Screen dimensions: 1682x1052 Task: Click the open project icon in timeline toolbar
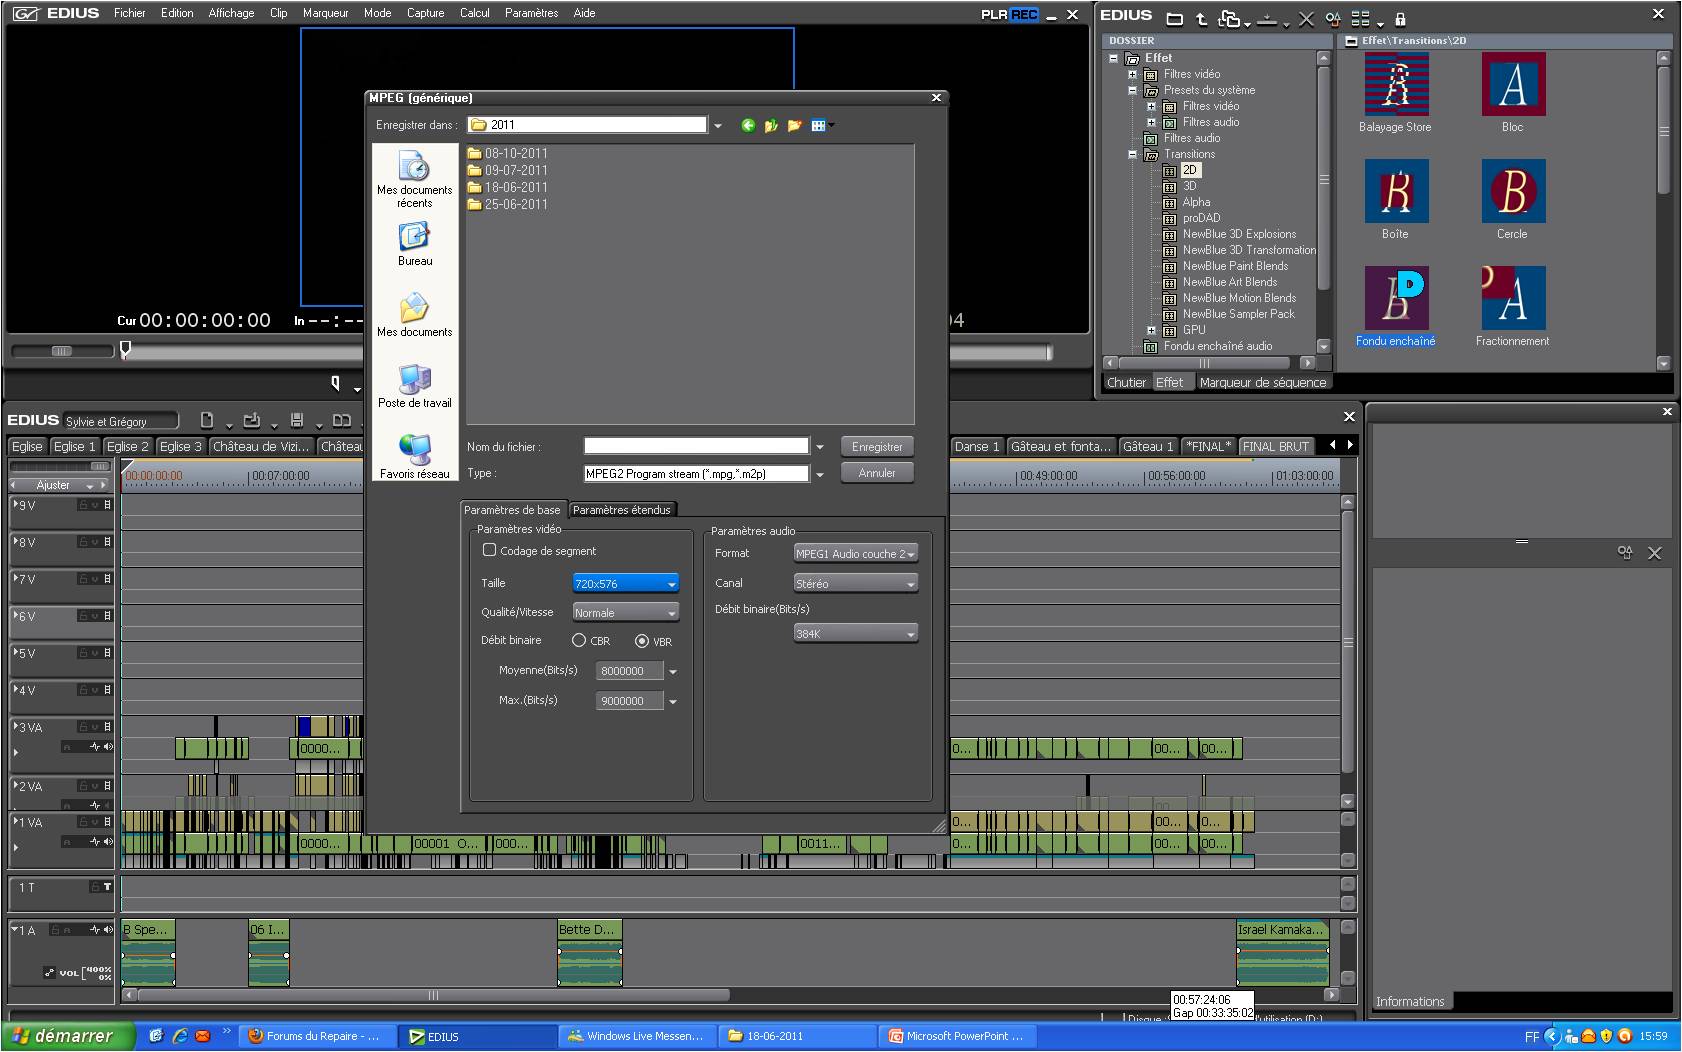(252, 420)
